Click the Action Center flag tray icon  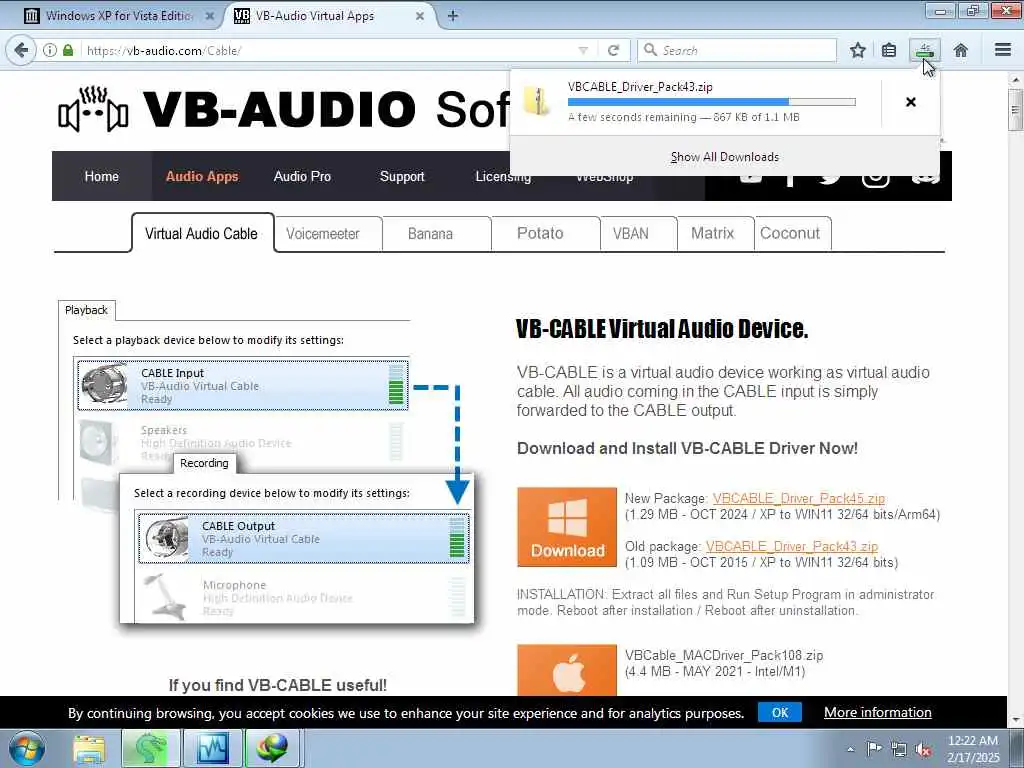(874, 749)
